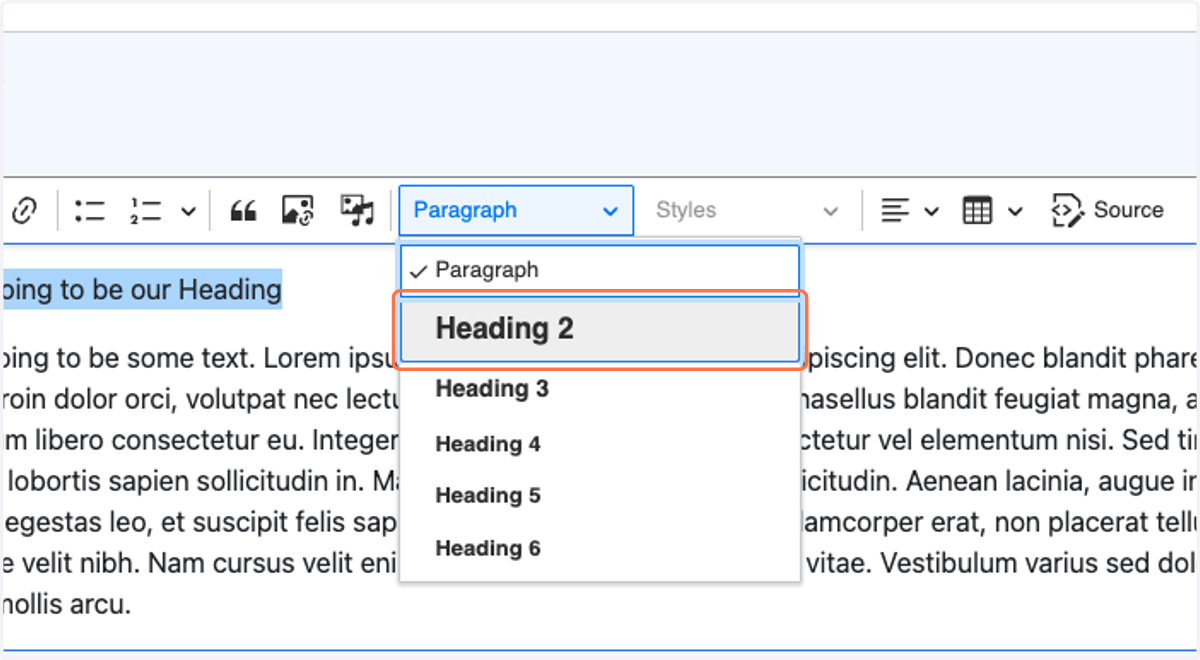Choose Heading 3 from format list

tap(600, 389)
